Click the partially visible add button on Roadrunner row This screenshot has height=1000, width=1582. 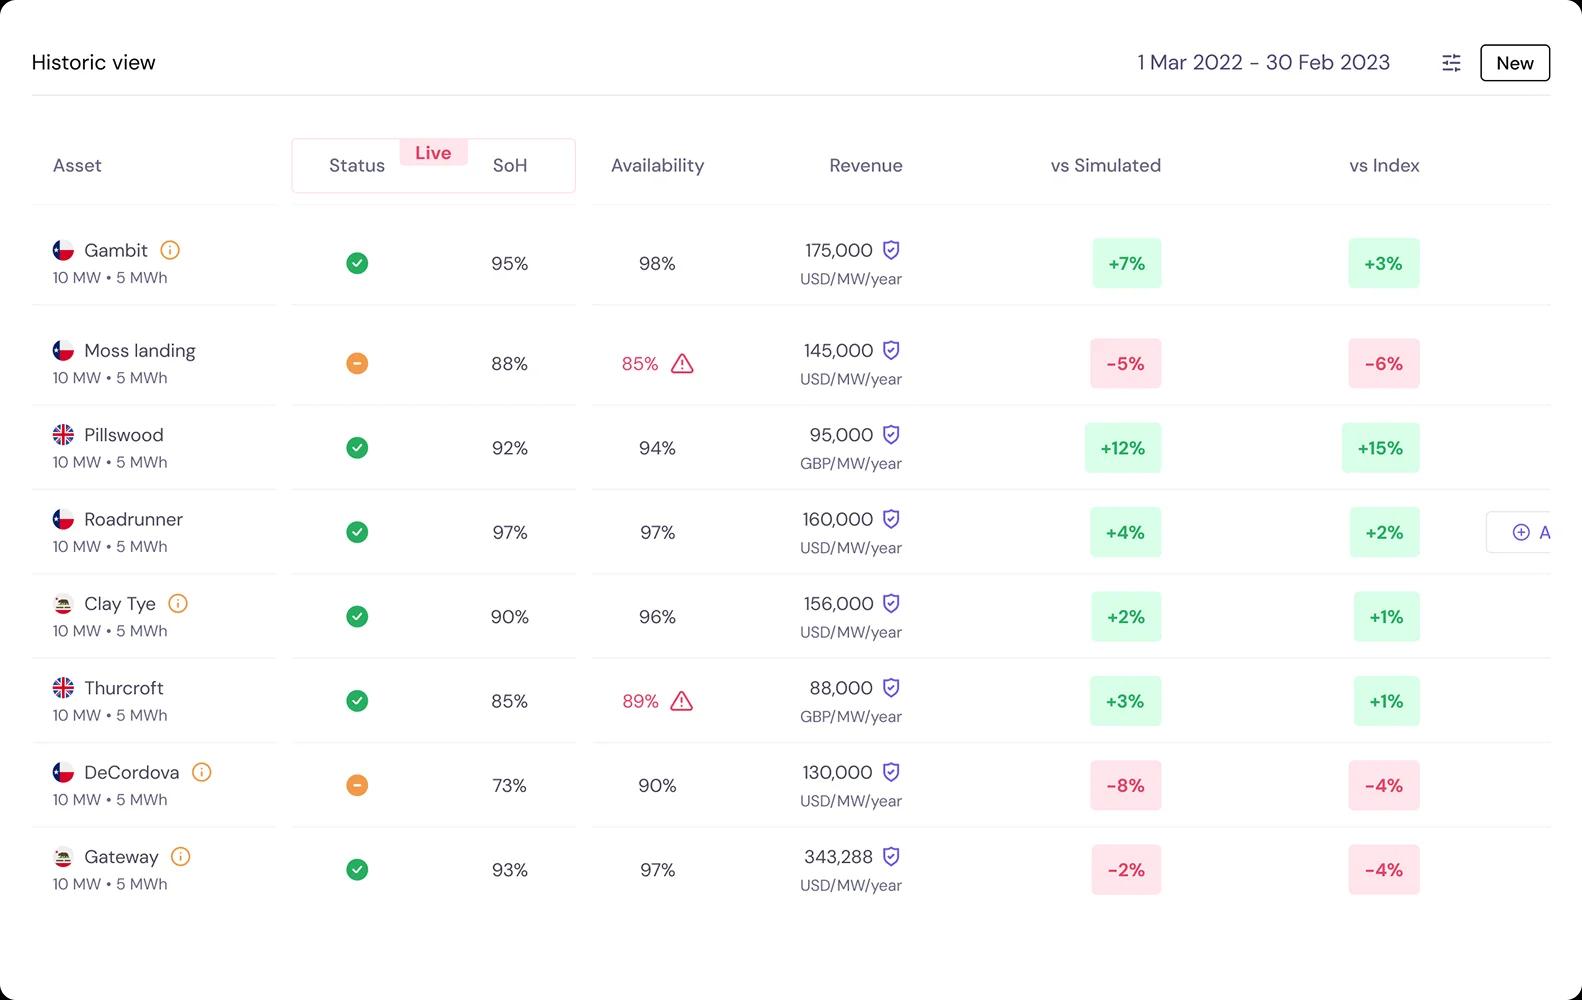(1520, 533)
